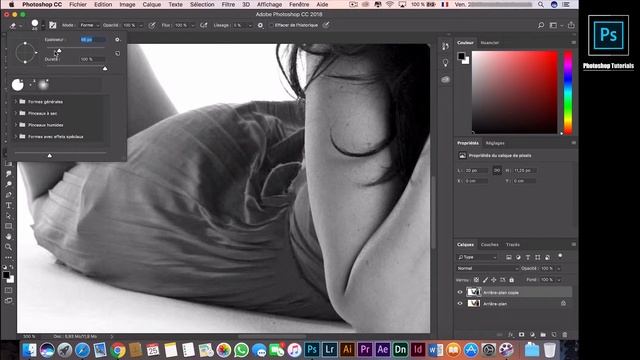Viewport: 640px width, 360px height.
Task: Open the Mode Forme dropdown
Action: 89,25
